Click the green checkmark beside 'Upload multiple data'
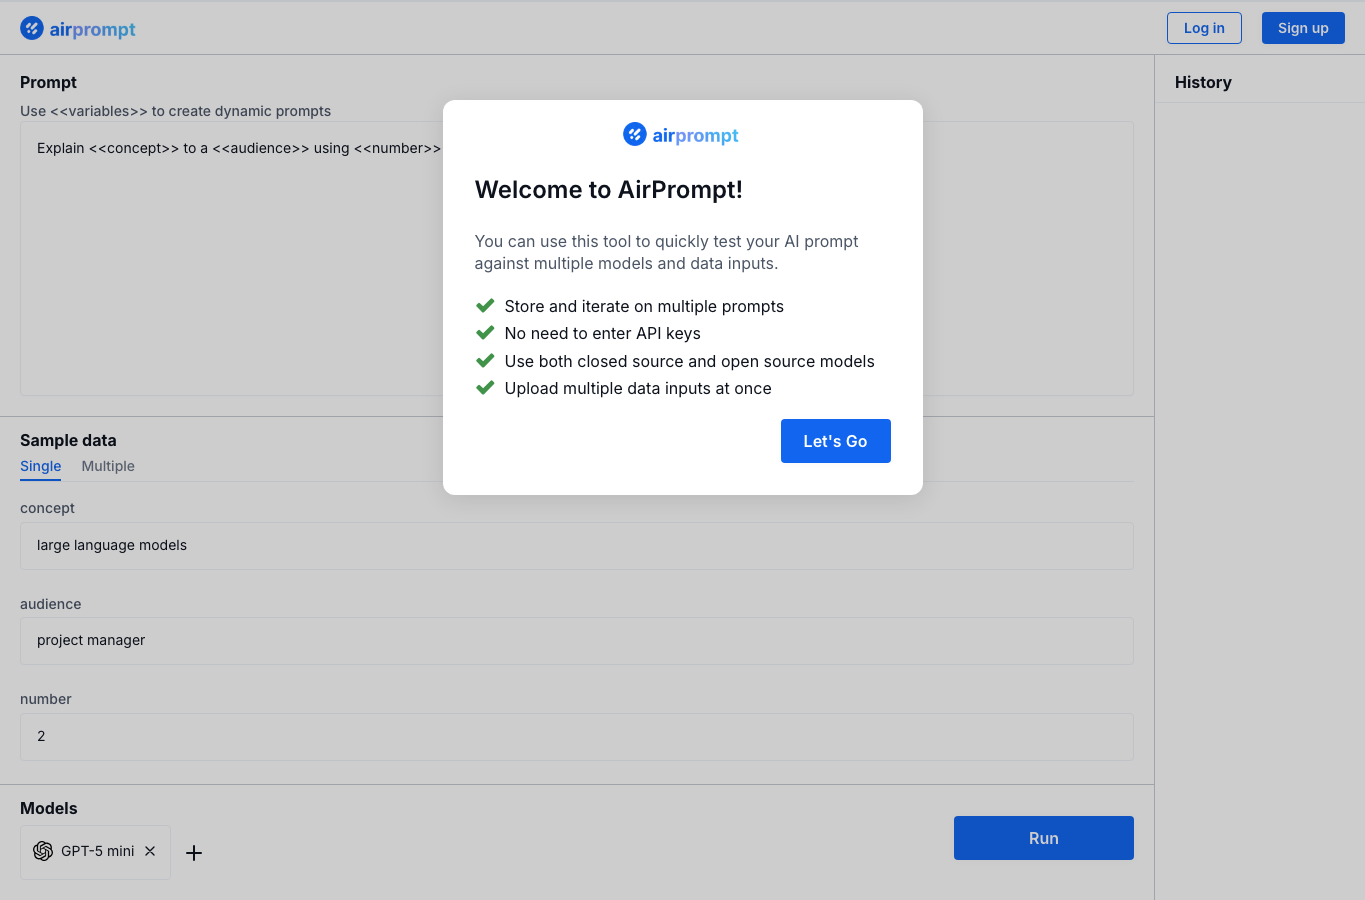Image resolution: width=1365 pixels, height=900 pixels. (485, 387)
